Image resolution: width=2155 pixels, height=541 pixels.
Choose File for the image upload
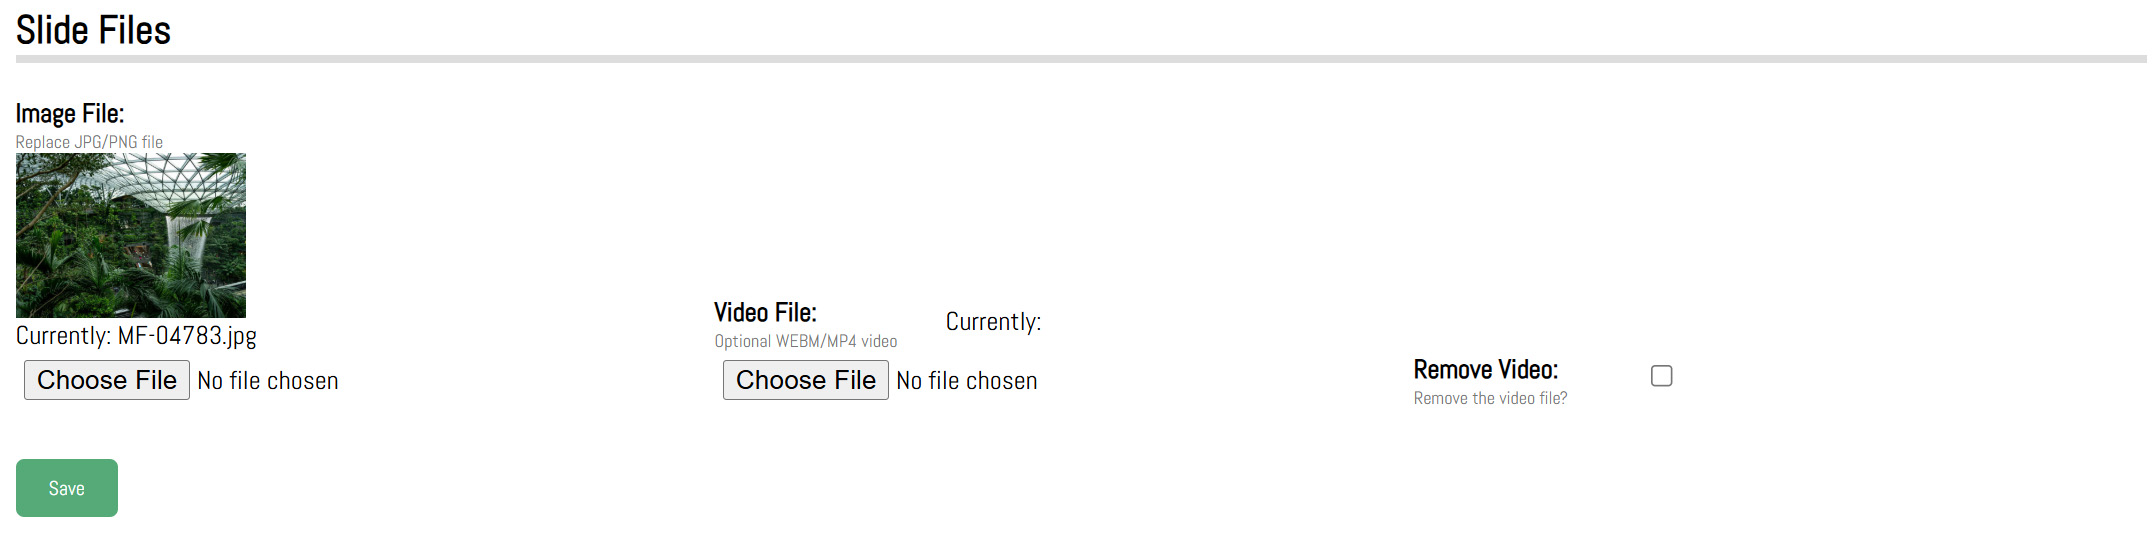point(107,381)
